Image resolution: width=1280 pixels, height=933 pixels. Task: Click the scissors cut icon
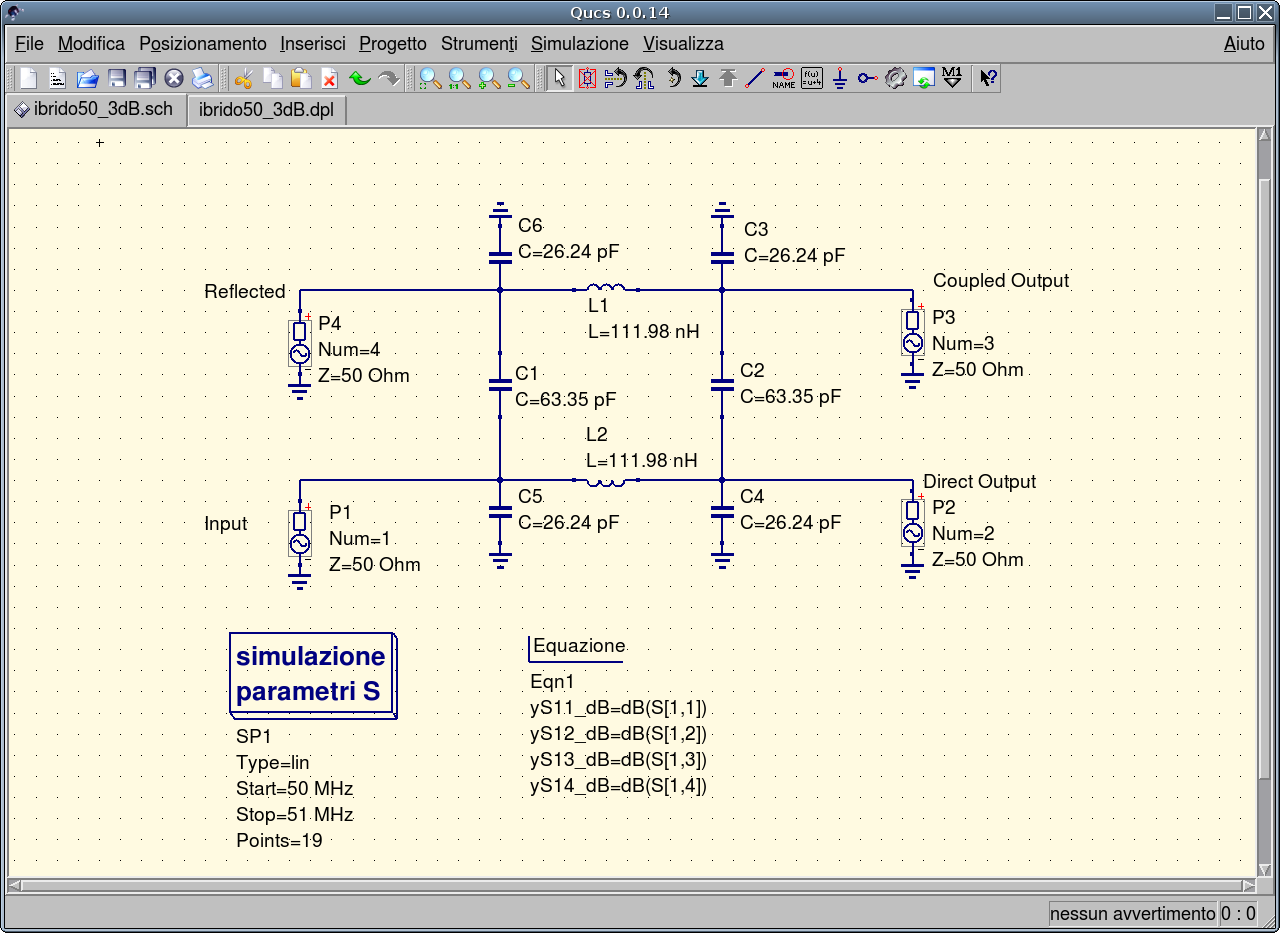coord(243,78)
